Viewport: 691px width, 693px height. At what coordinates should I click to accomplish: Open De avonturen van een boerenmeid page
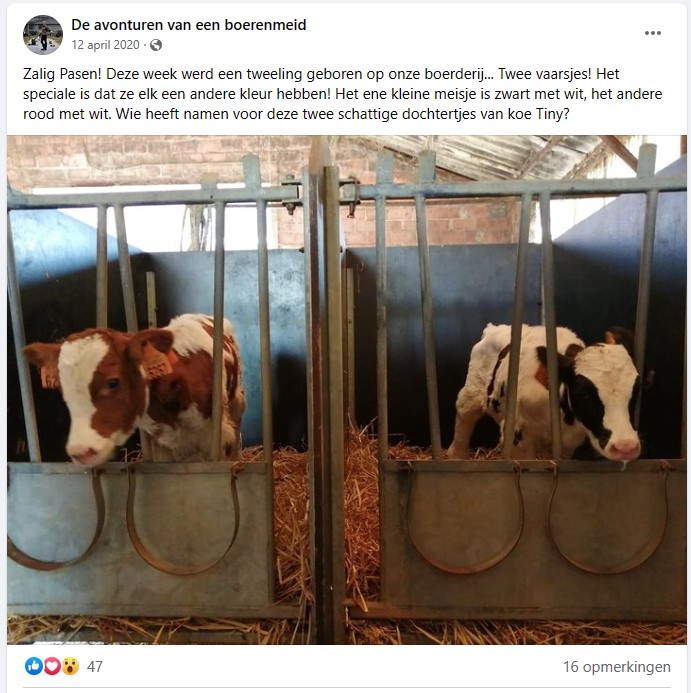(189, 25)
